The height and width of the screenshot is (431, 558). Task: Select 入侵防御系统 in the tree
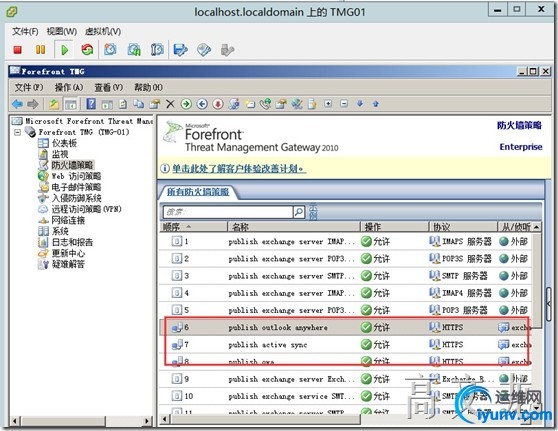click(x=76, y=198)
